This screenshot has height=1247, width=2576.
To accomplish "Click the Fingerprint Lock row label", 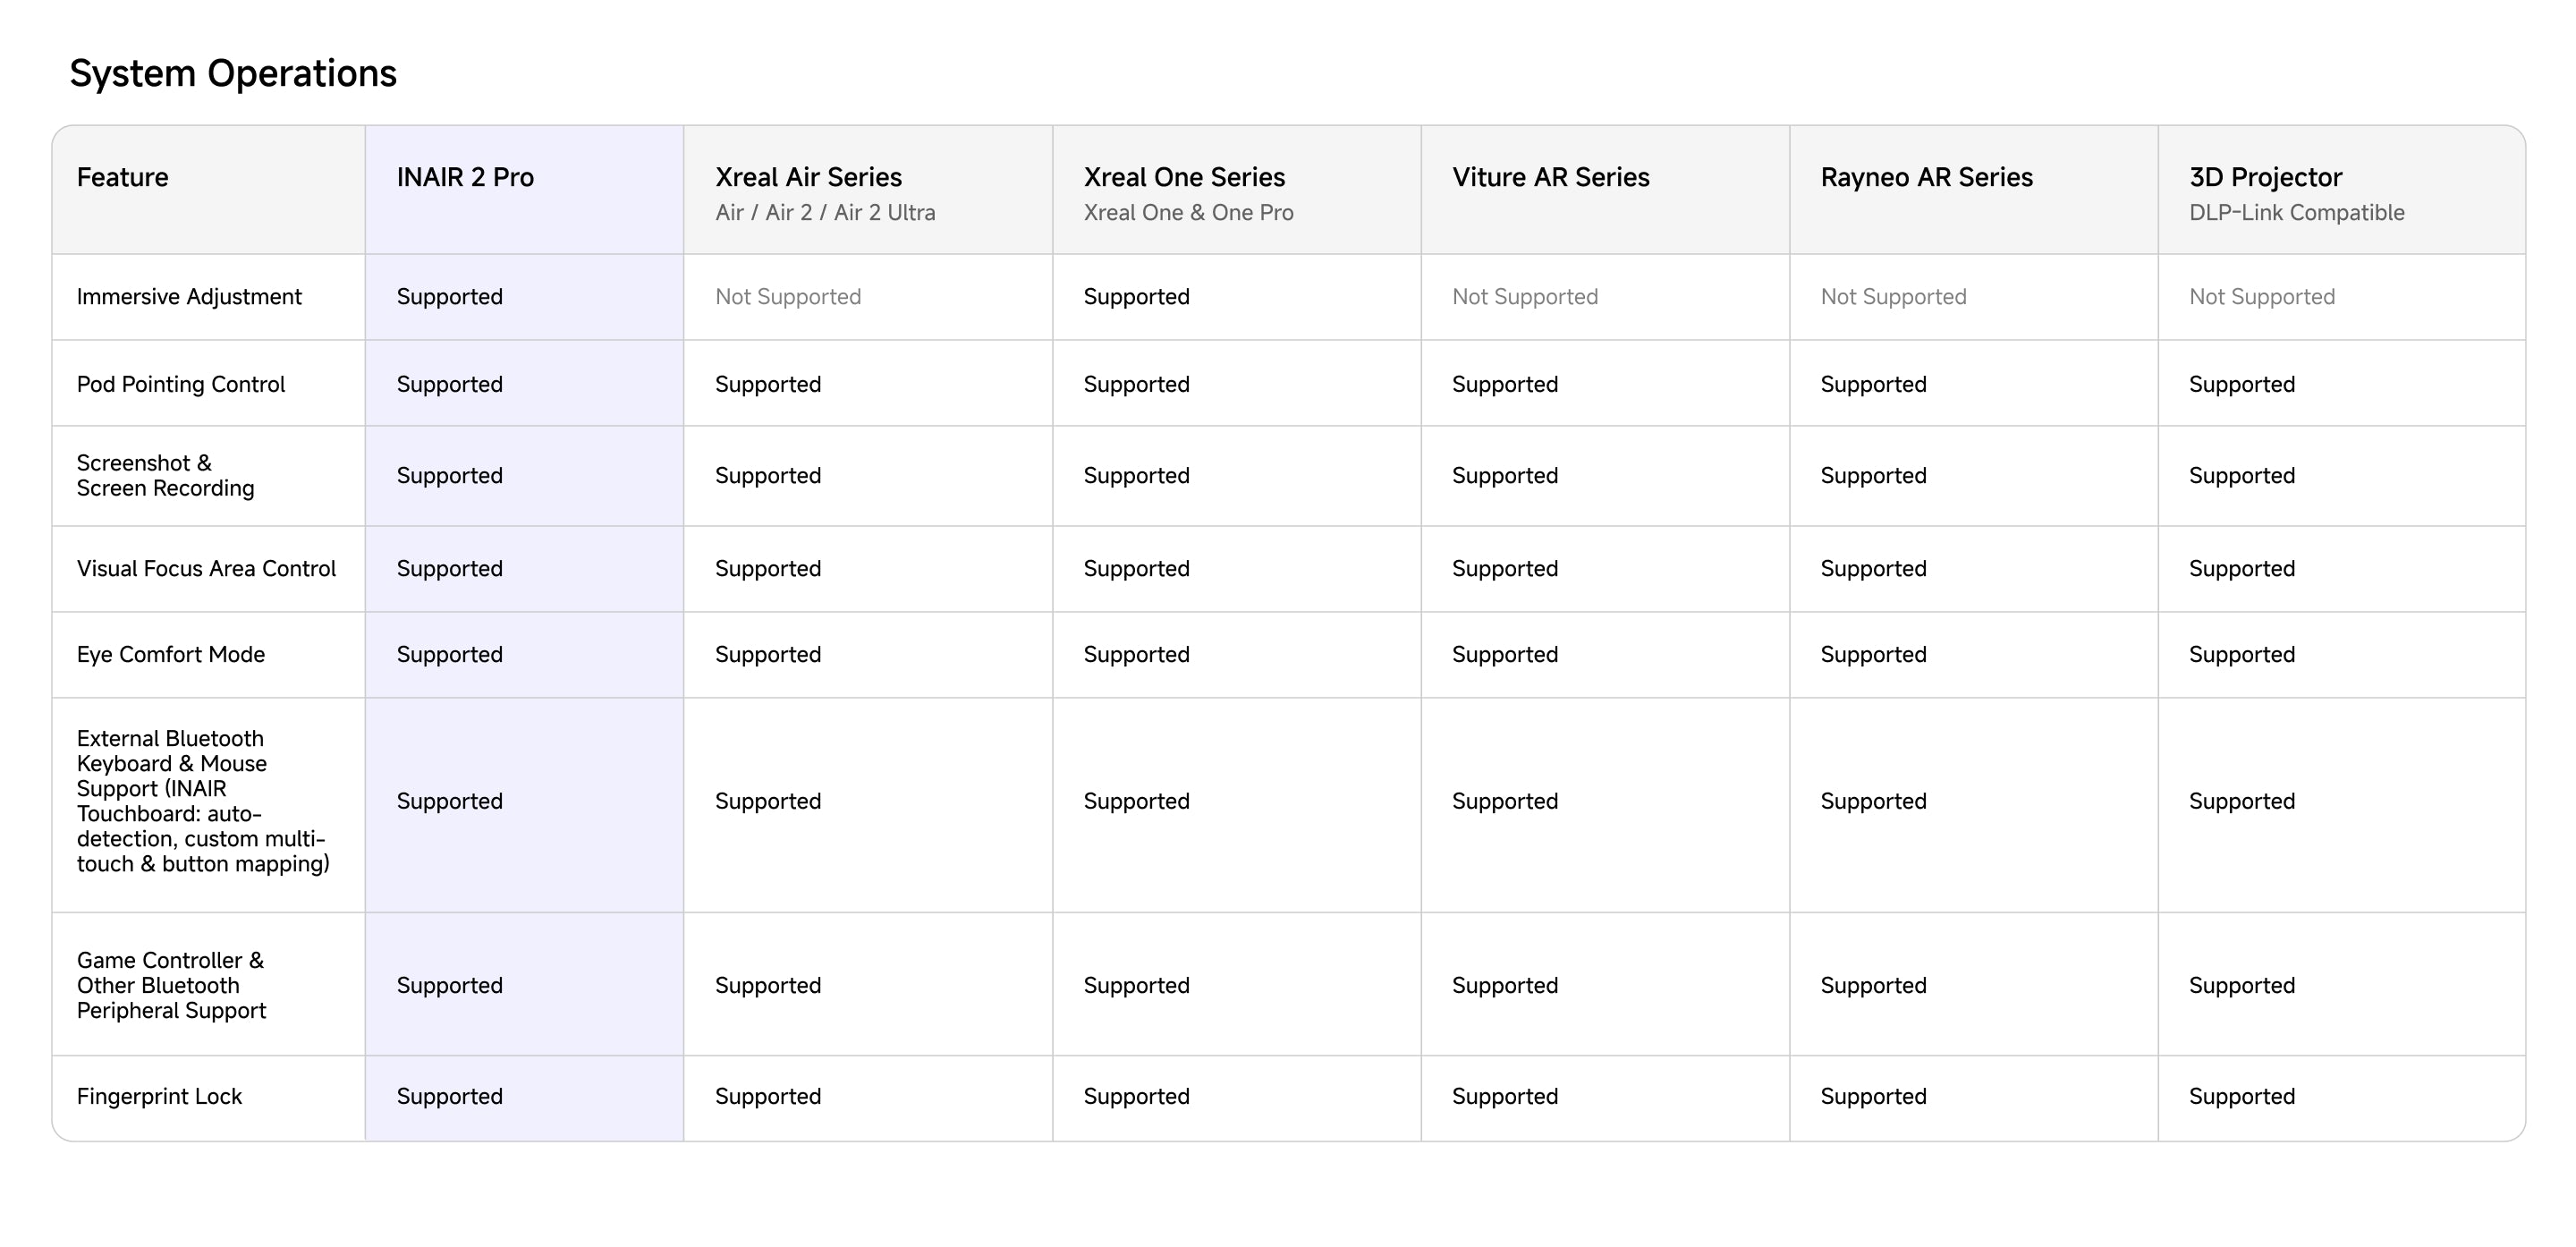I will pos(159,1097).
